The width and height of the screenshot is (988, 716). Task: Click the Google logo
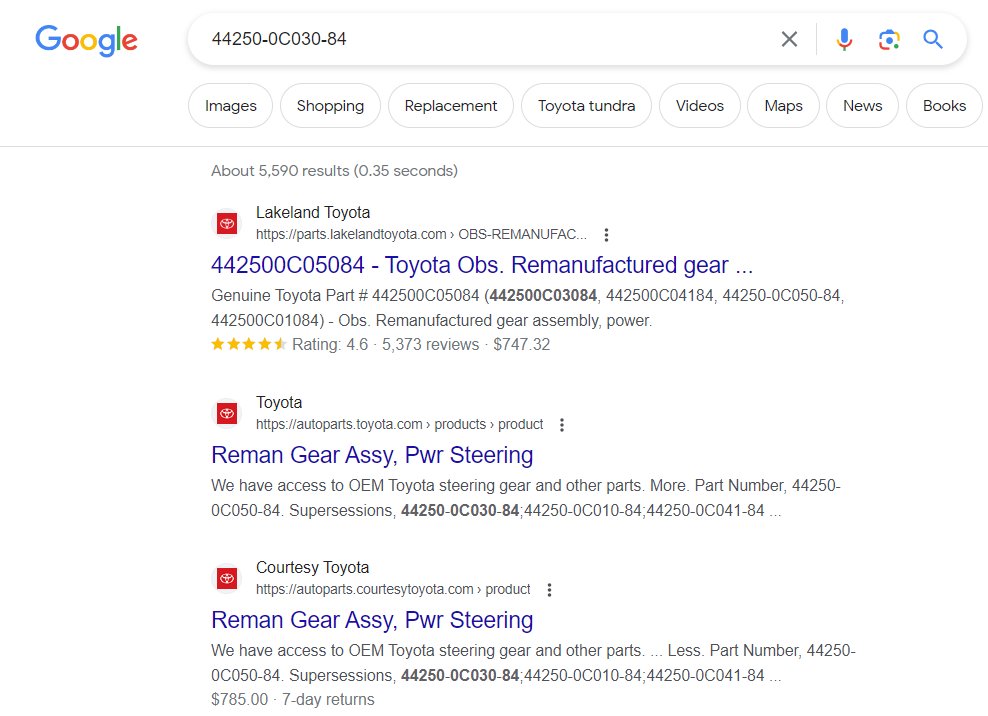[x=86, y=40]
